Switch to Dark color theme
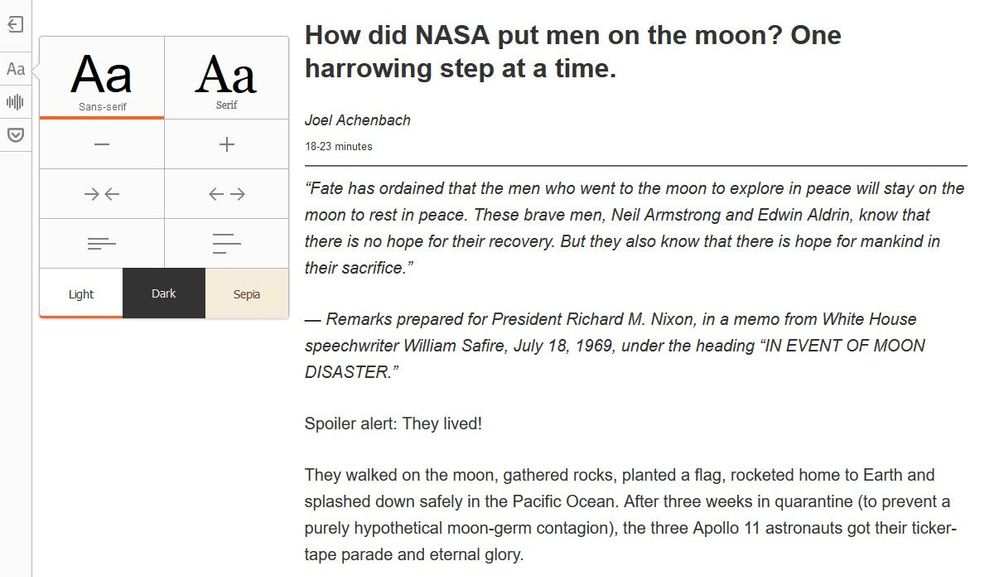999x577 pixels. [164, 293]
